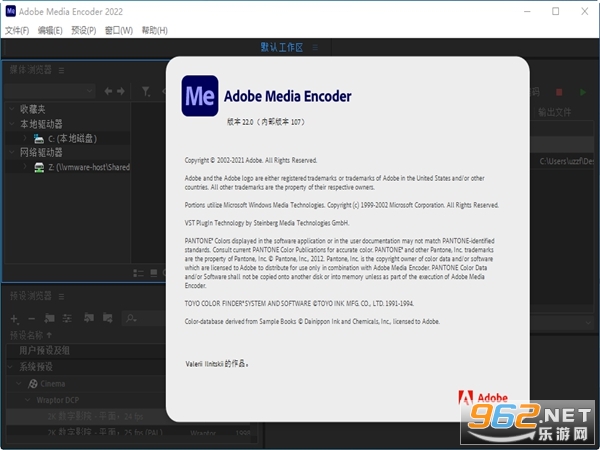Click the C:\Users output file path

(566, 161)
